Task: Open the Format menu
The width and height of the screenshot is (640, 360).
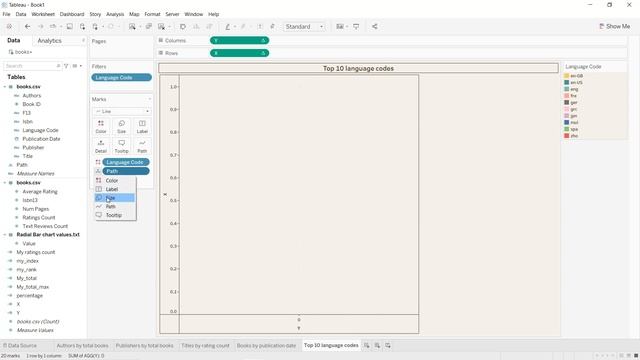Action: (152, 14)
